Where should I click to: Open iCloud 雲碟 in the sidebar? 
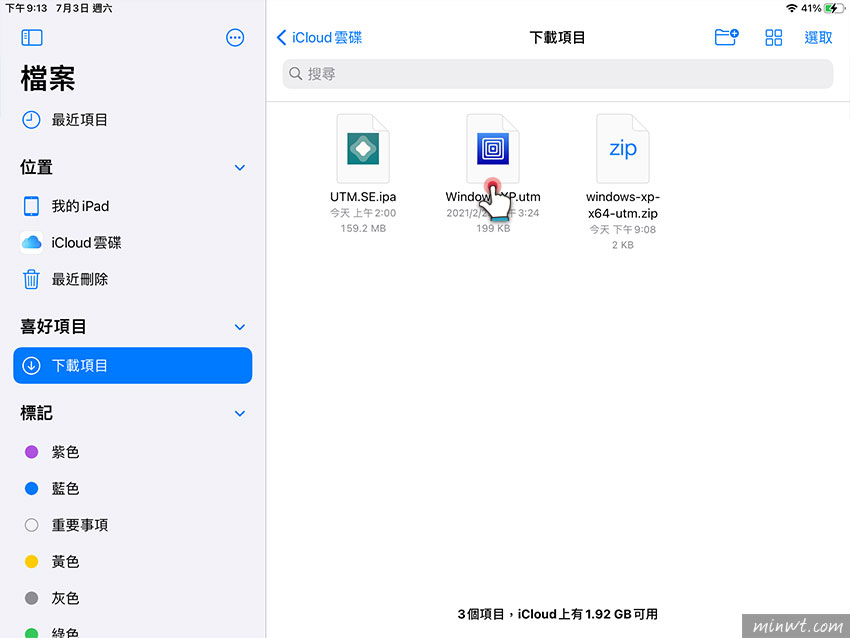[133, 243]
